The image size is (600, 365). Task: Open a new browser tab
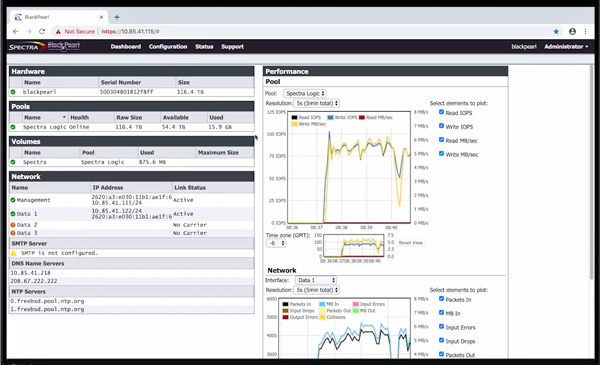point(117,17)
